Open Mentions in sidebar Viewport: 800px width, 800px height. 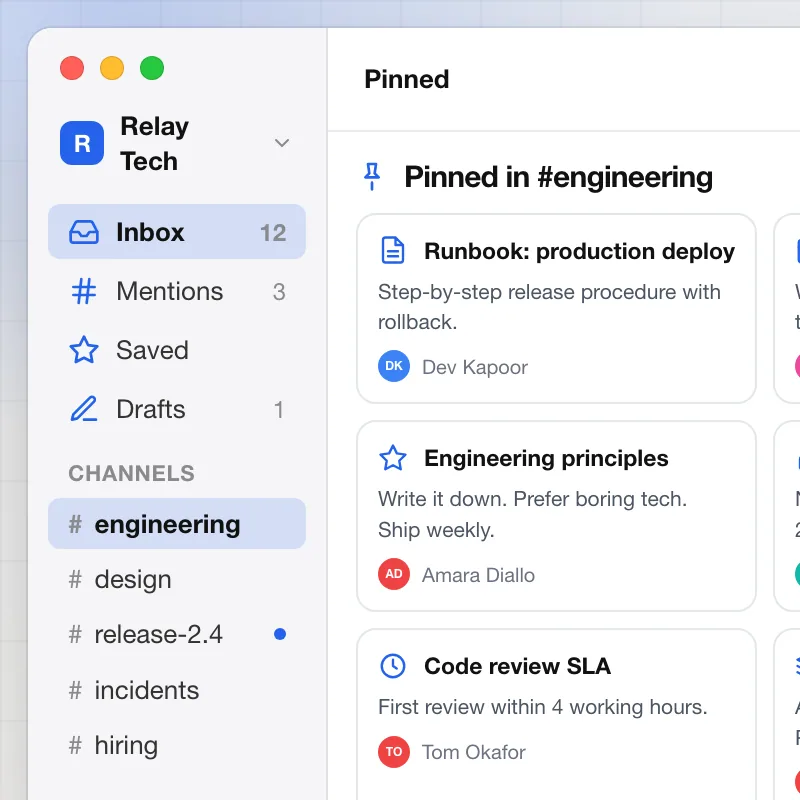(177, 291)
